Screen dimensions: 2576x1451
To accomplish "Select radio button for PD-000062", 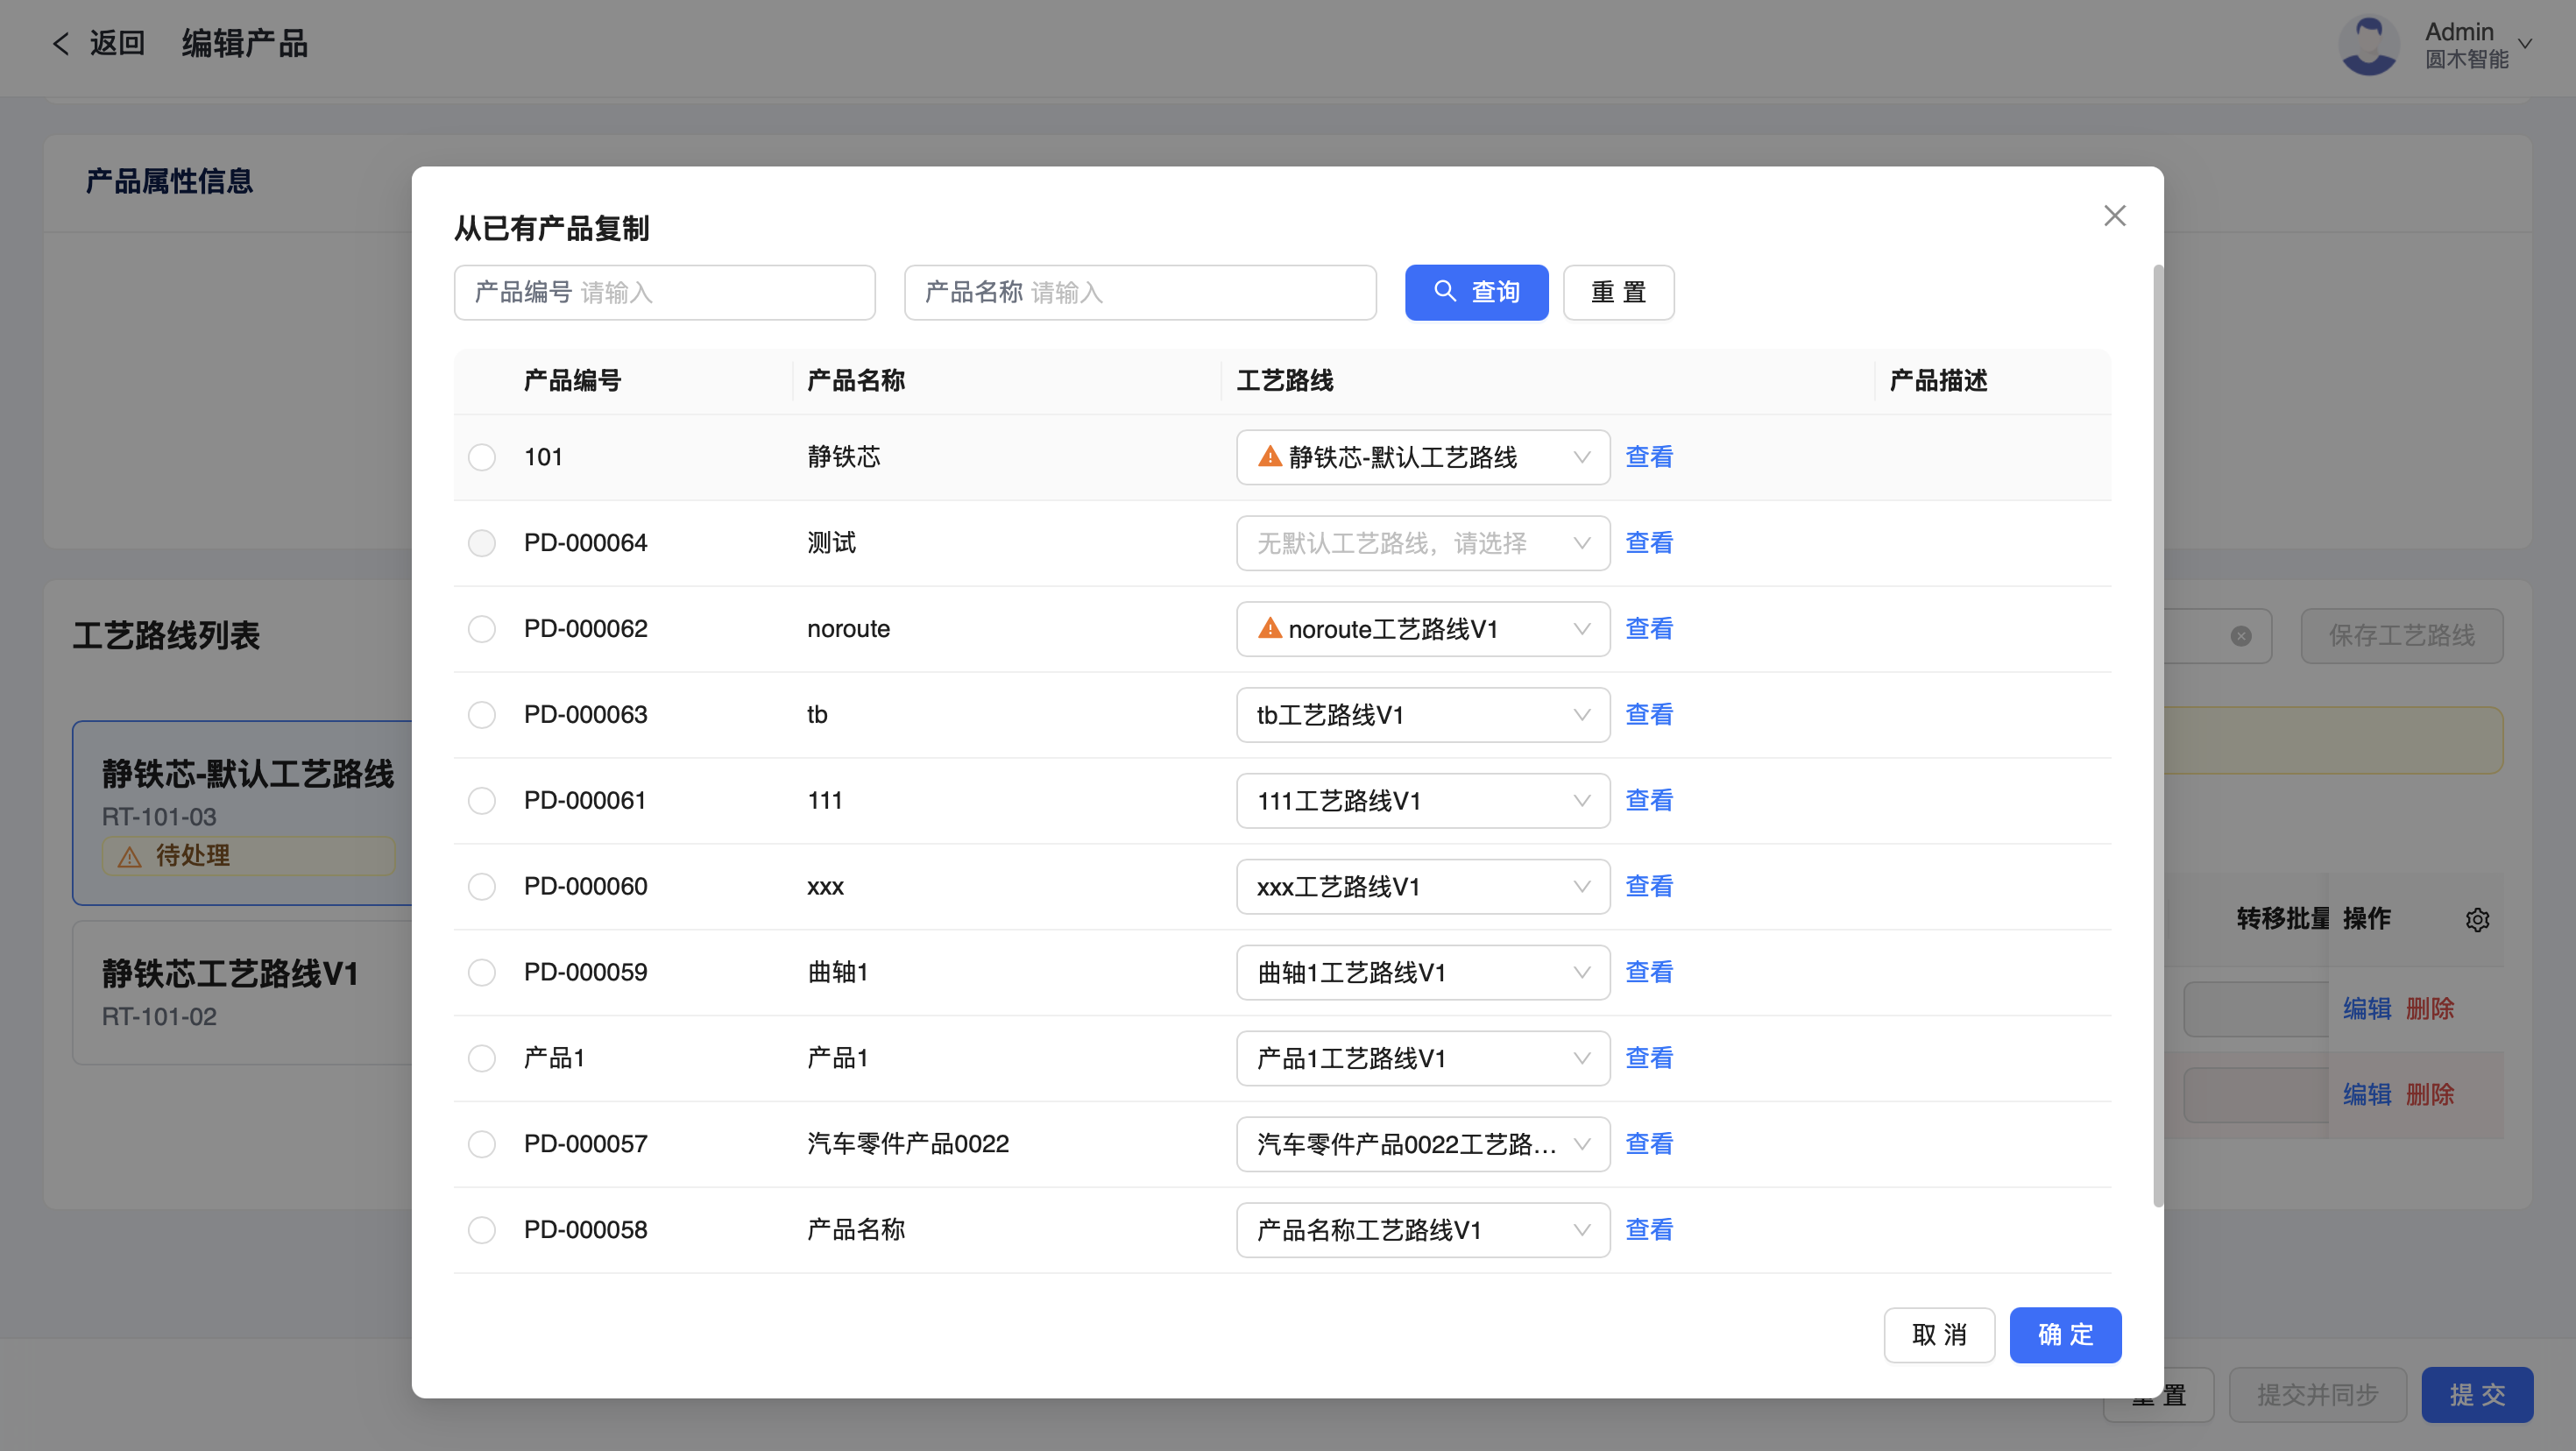I will click(482, 629).
